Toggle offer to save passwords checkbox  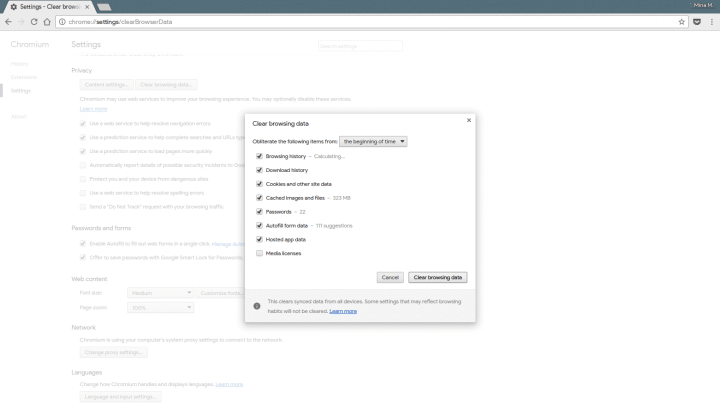(83, 257)
